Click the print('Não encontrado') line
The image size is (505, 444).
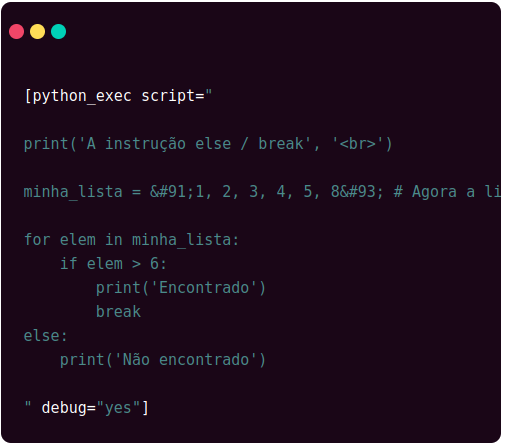163,360
